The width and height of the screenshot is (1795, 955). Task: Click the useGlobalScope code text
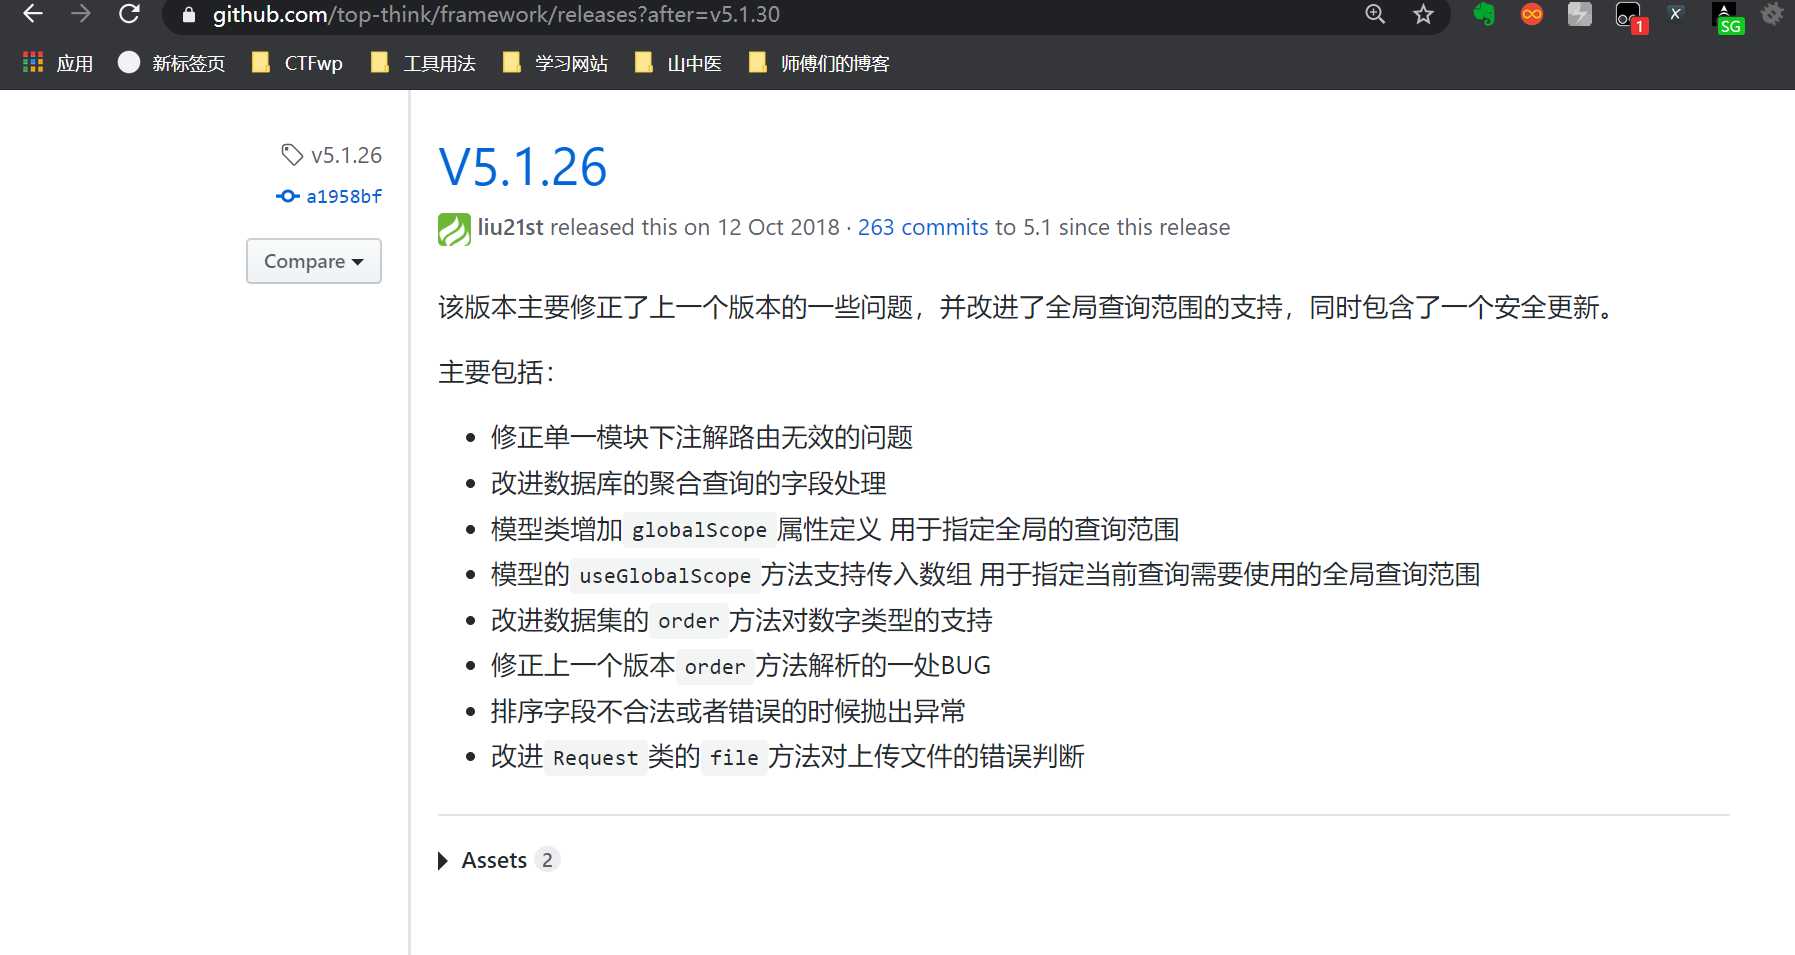[665, 576]
